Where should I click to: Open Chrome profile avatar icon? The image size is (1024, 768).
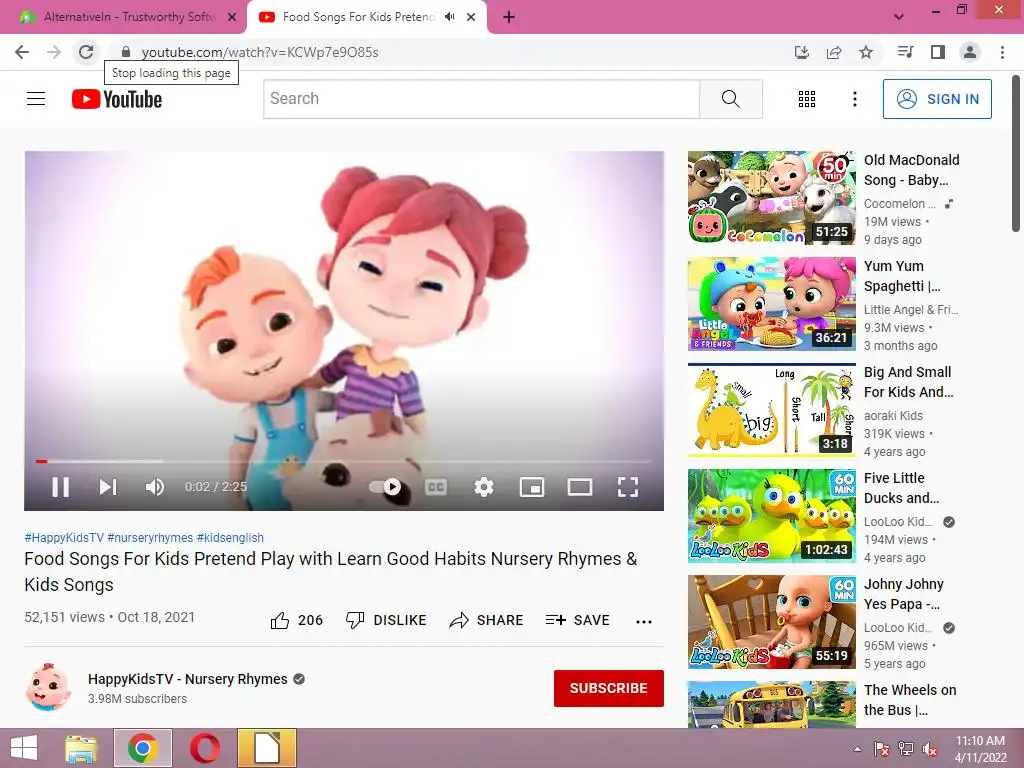tap(970, 52)
